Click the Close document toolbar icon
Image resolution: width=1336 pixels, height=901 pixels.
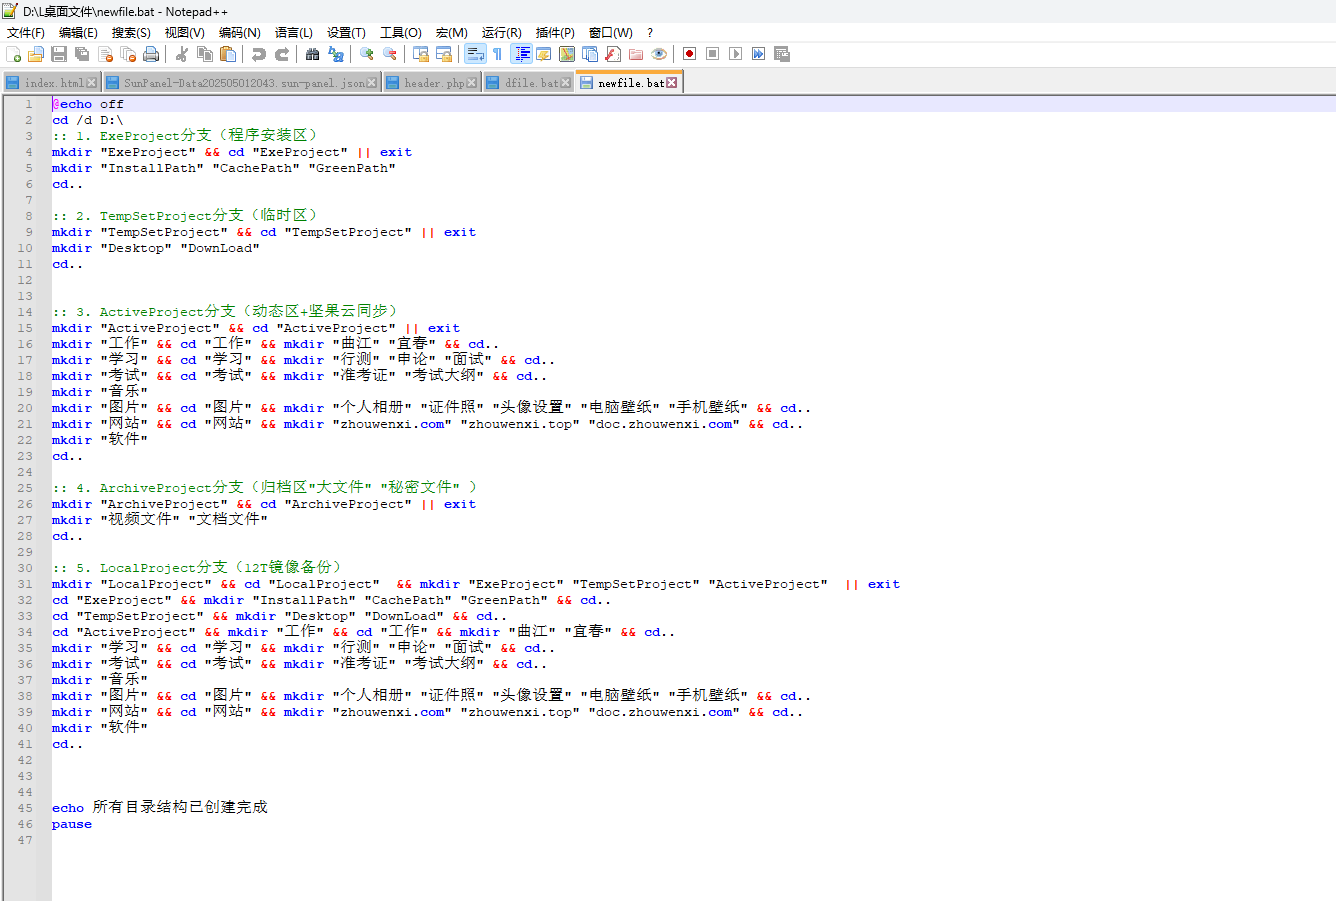point(105,54)
